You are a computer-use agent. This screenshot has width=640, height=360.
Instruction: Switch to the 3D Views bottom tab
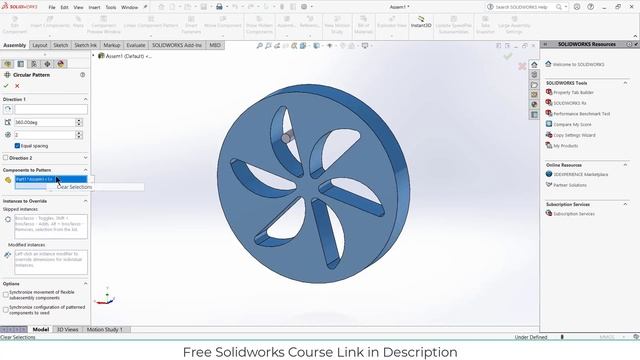coord(67,329)
